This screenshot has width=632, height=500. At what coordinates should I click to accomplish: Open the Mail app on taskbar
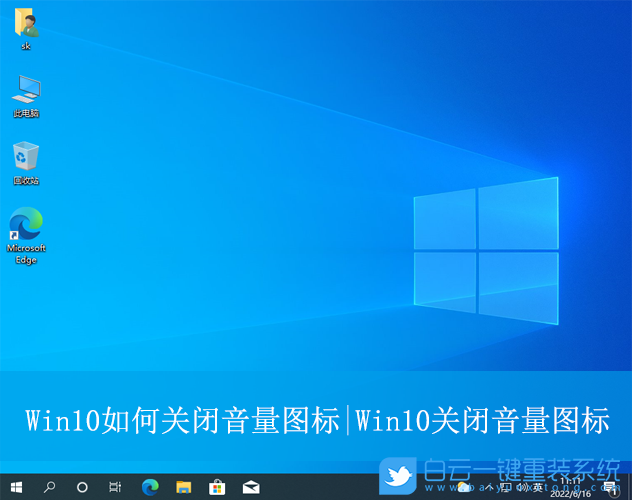tap(251, 488)
